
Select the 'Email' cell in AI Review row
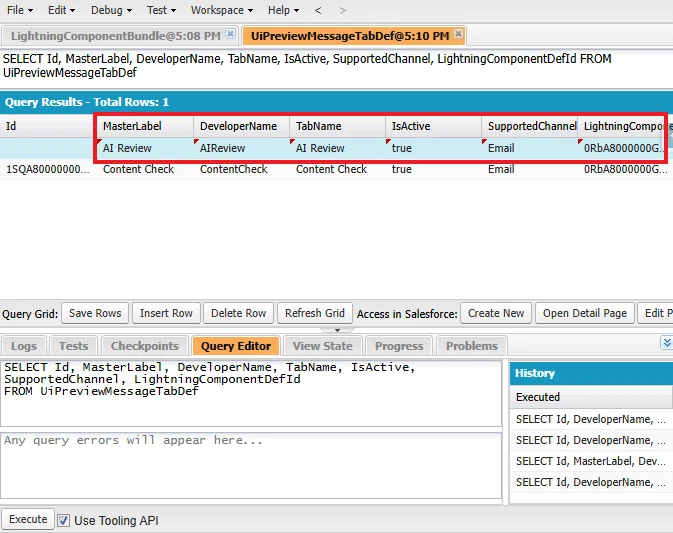click(x=529, y=148)
